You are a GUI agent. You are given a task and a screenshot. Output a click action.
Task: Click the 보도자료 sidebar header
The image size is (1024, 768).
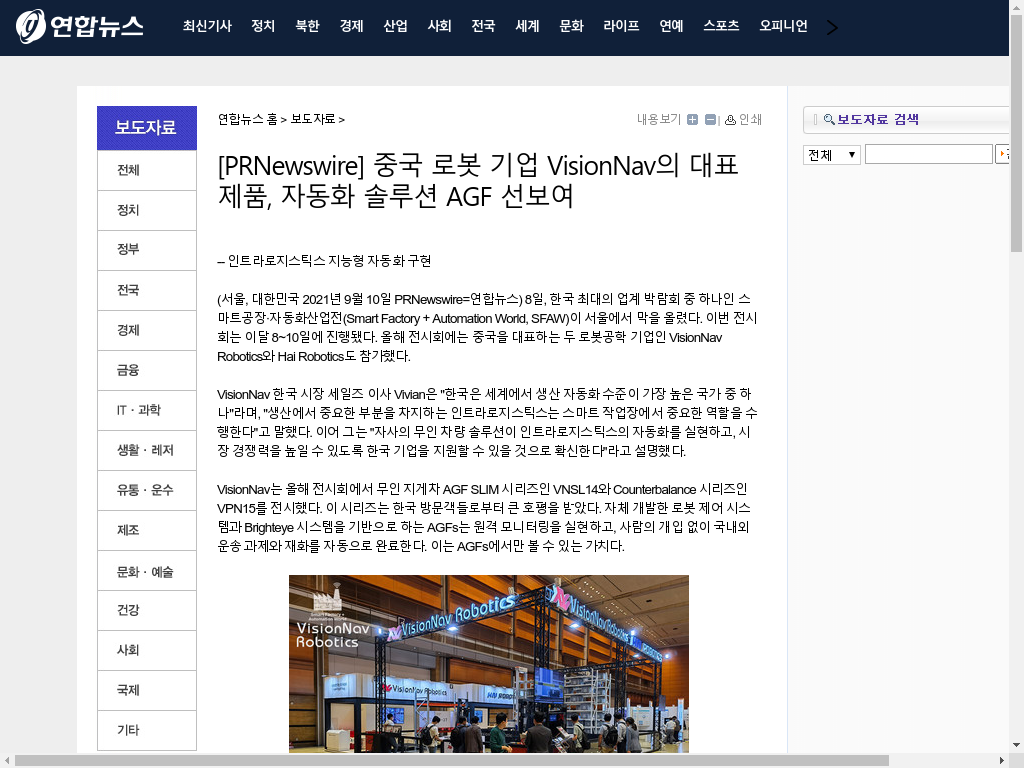147,128
